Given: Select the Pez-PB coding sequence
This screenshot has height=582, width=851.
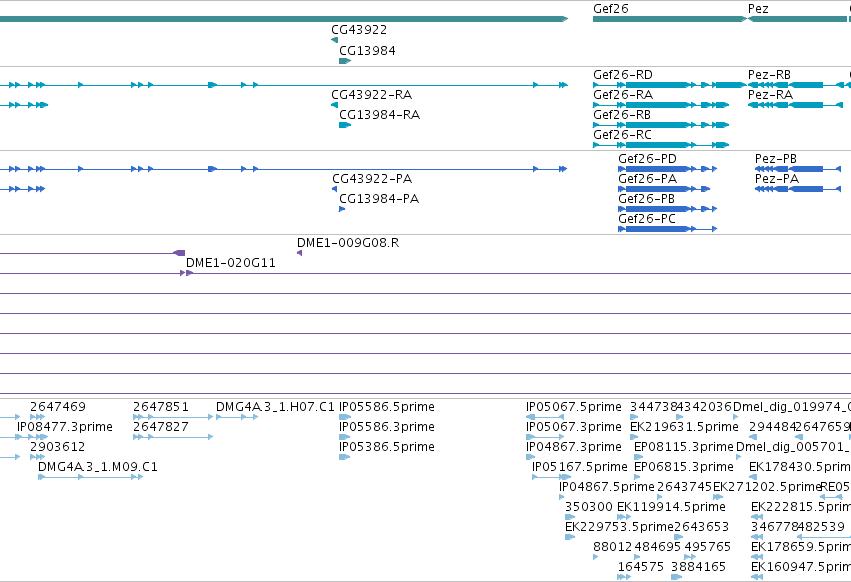Looking at the screenshot, I should click(x=798, y=169).
